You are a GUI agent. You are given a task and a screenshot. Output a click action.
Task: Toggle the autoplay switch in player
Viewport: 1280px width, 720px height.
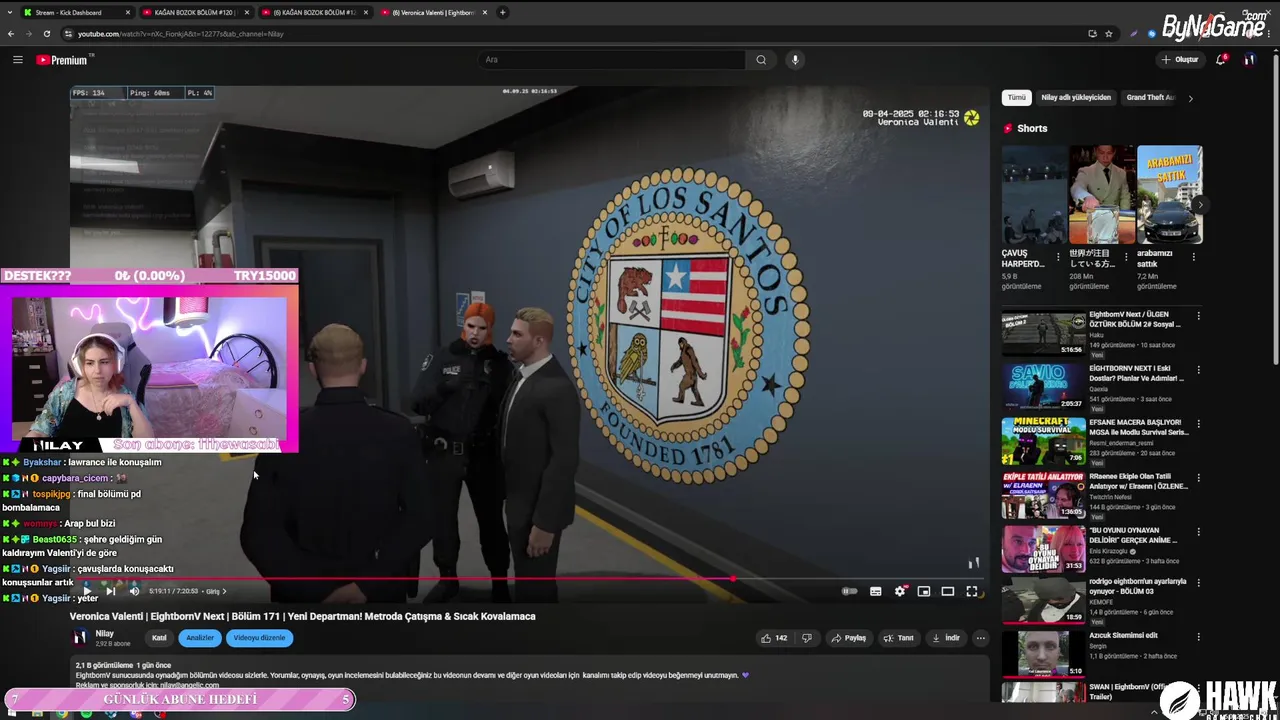click(x=850, y=591)
